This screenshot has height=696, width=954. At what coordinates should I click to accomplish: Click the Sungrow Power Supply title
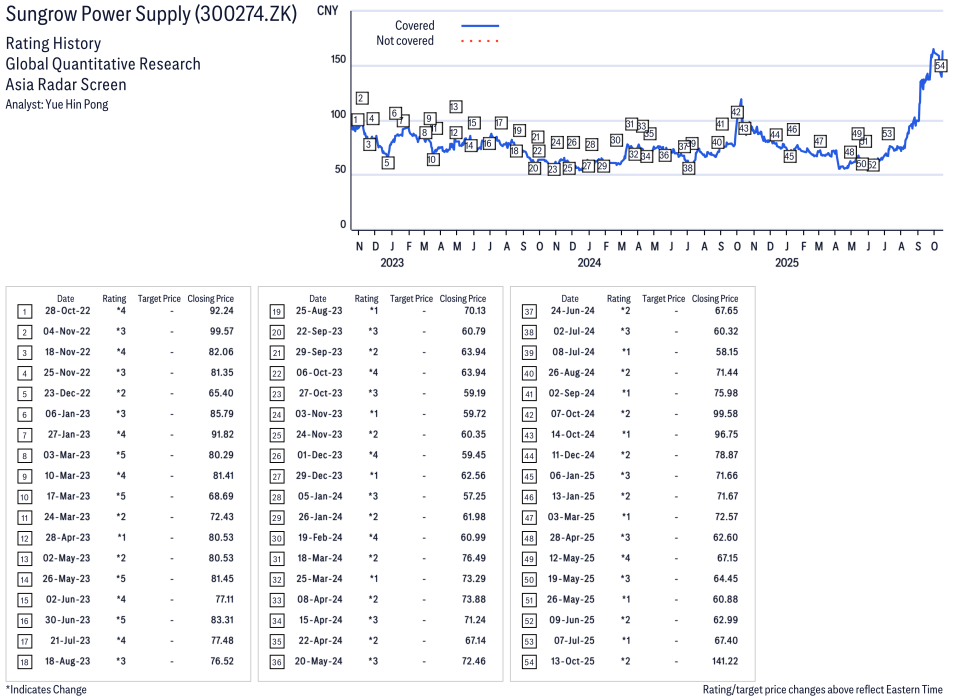coord(151,17)
